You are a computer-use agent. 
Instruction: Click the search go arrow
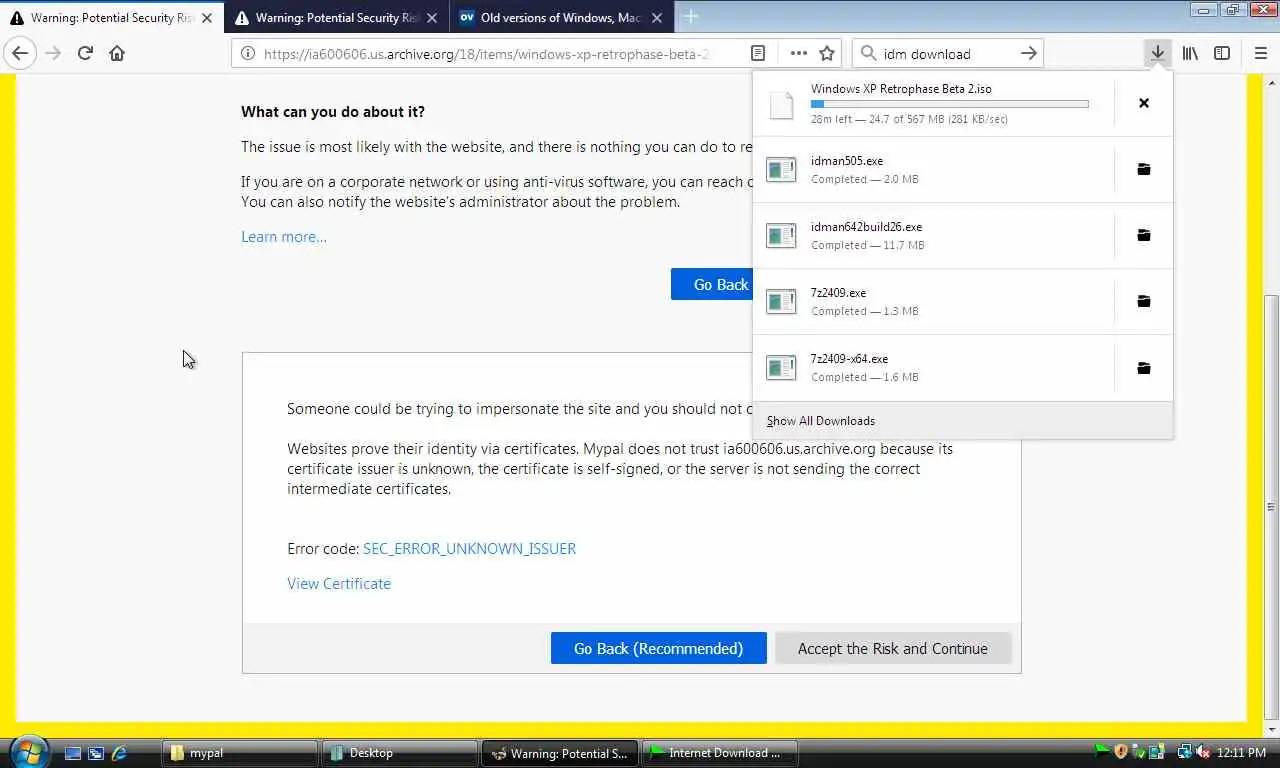[1029, 54]
